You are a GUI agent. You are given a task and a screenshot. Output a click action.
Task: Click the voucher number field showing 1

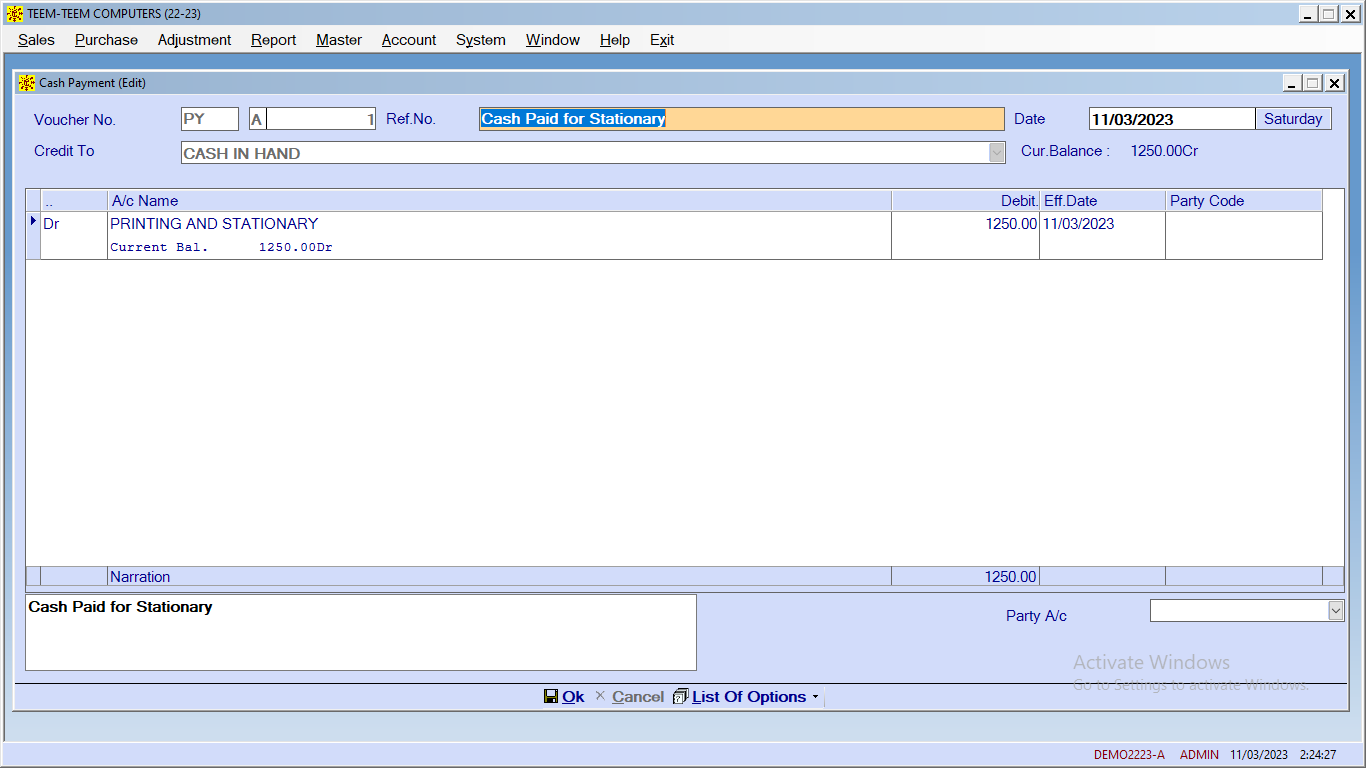[x=321, y=119]
